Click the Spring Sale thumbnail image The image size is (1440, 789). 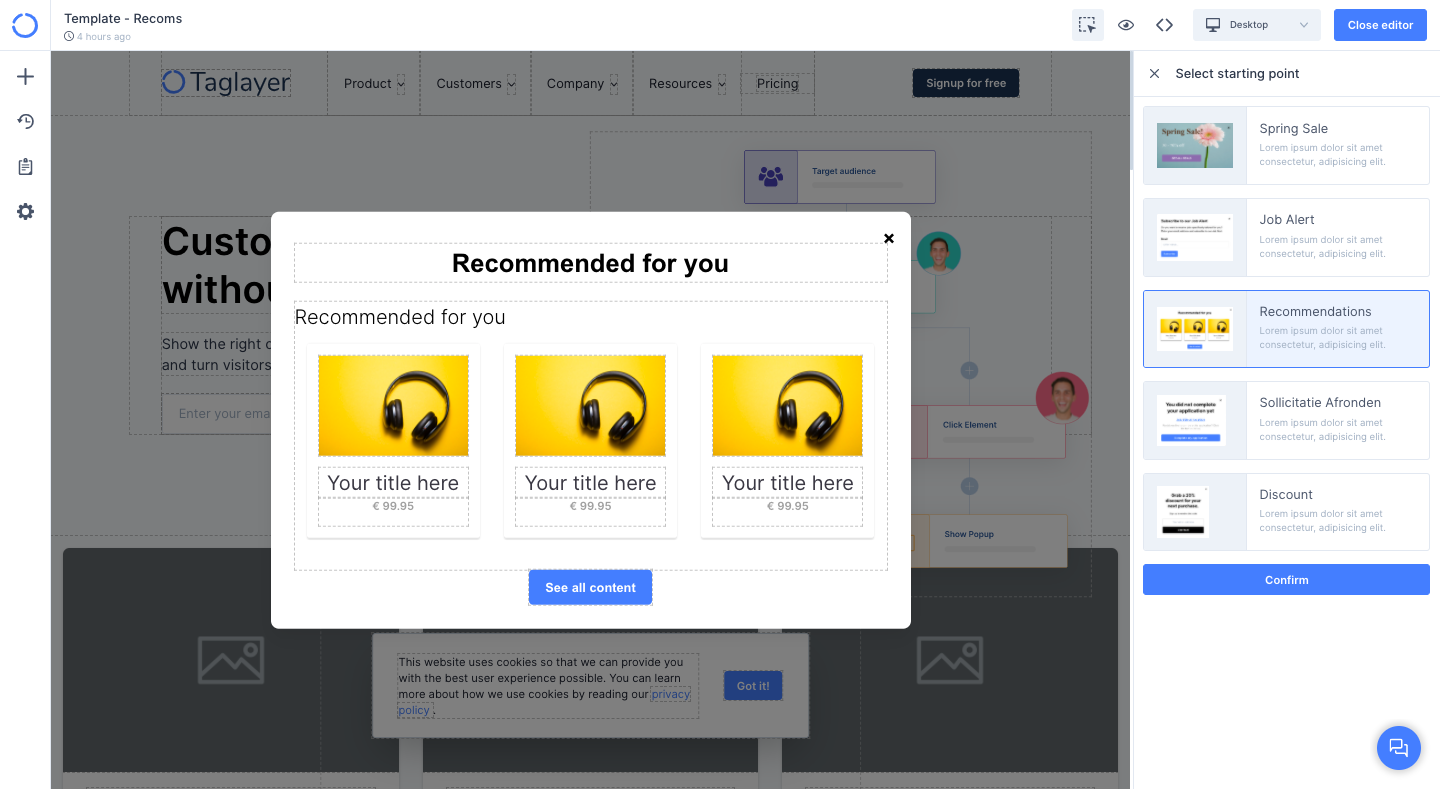coord(1195,145)
